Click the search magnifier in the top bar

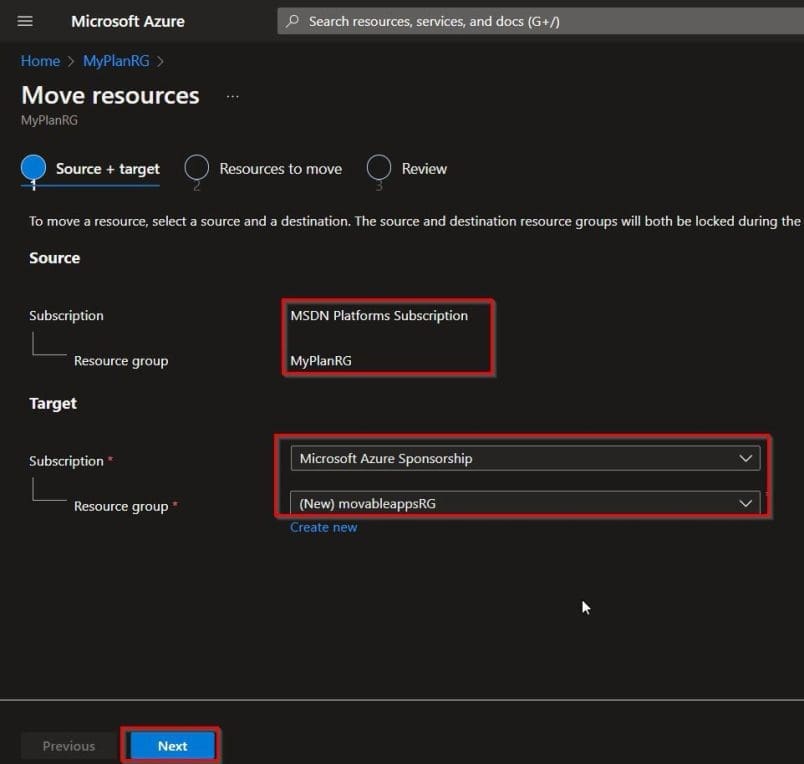tap(291, 20)
